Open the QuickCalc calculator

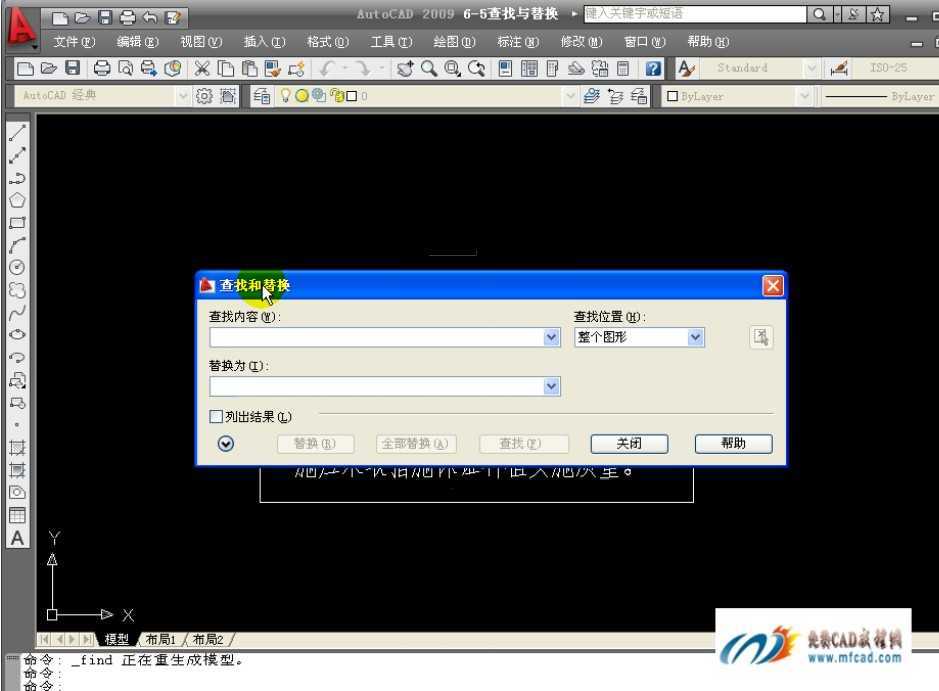pyautogui.click(x=623, y=68)
